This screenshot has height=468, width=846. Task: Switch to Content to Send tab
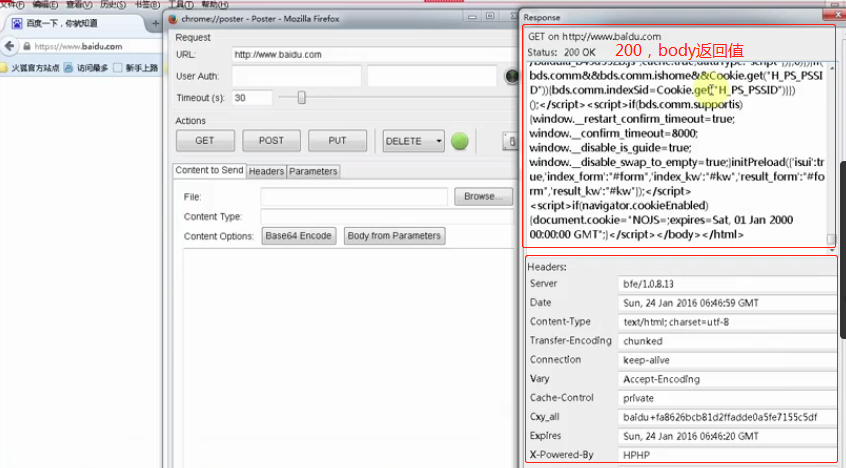coord(209,170)
